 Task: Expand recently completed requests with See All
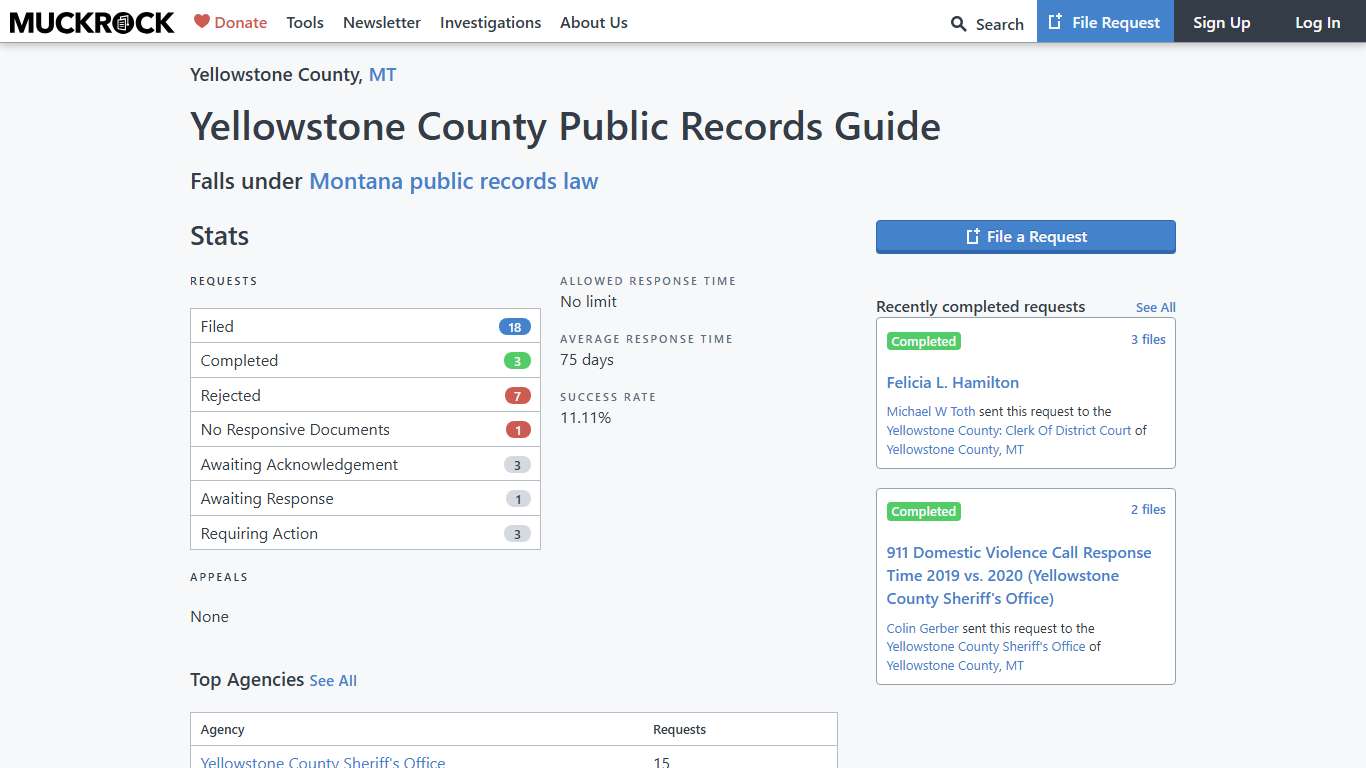[x=1155, y=307]
